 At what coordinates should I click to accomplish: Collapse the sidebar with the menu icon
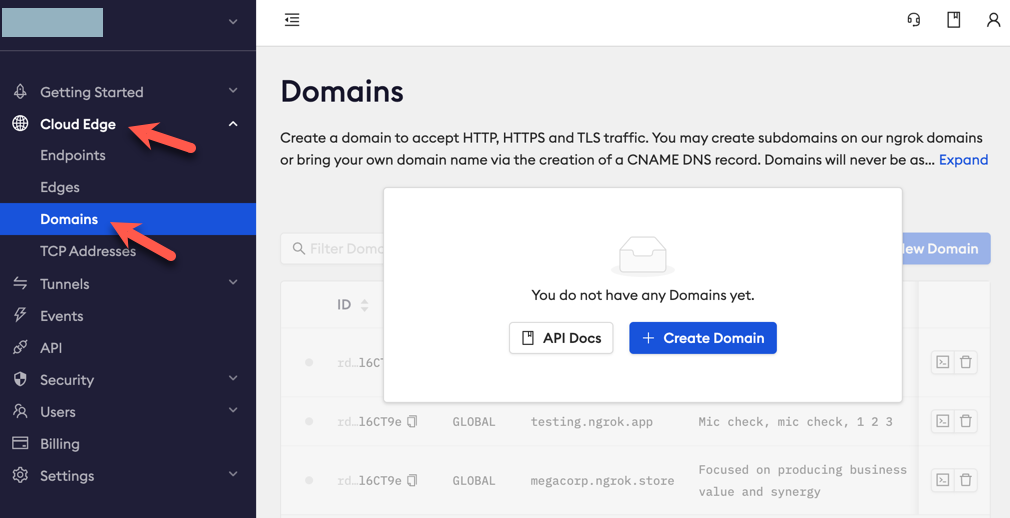[292, 20]
